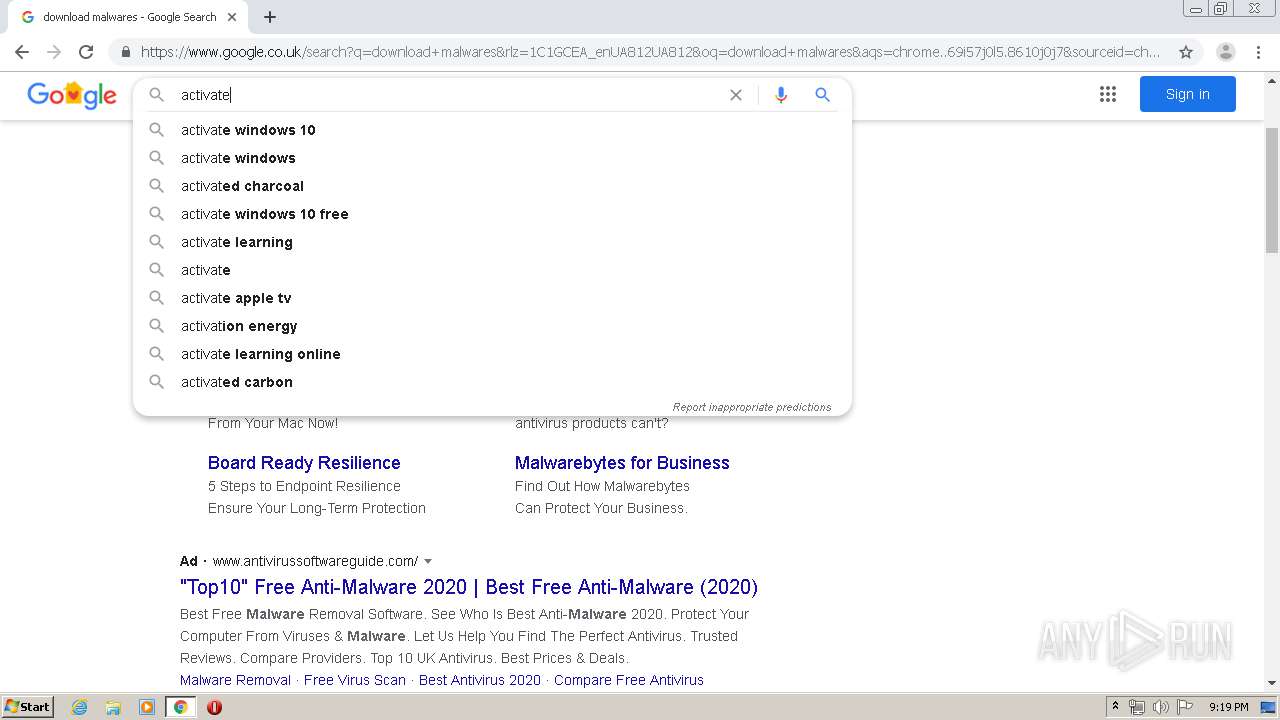Open Internet Explorer from taskbar
The width and height of the screenshot is (1280, 720).
(79, 707)
